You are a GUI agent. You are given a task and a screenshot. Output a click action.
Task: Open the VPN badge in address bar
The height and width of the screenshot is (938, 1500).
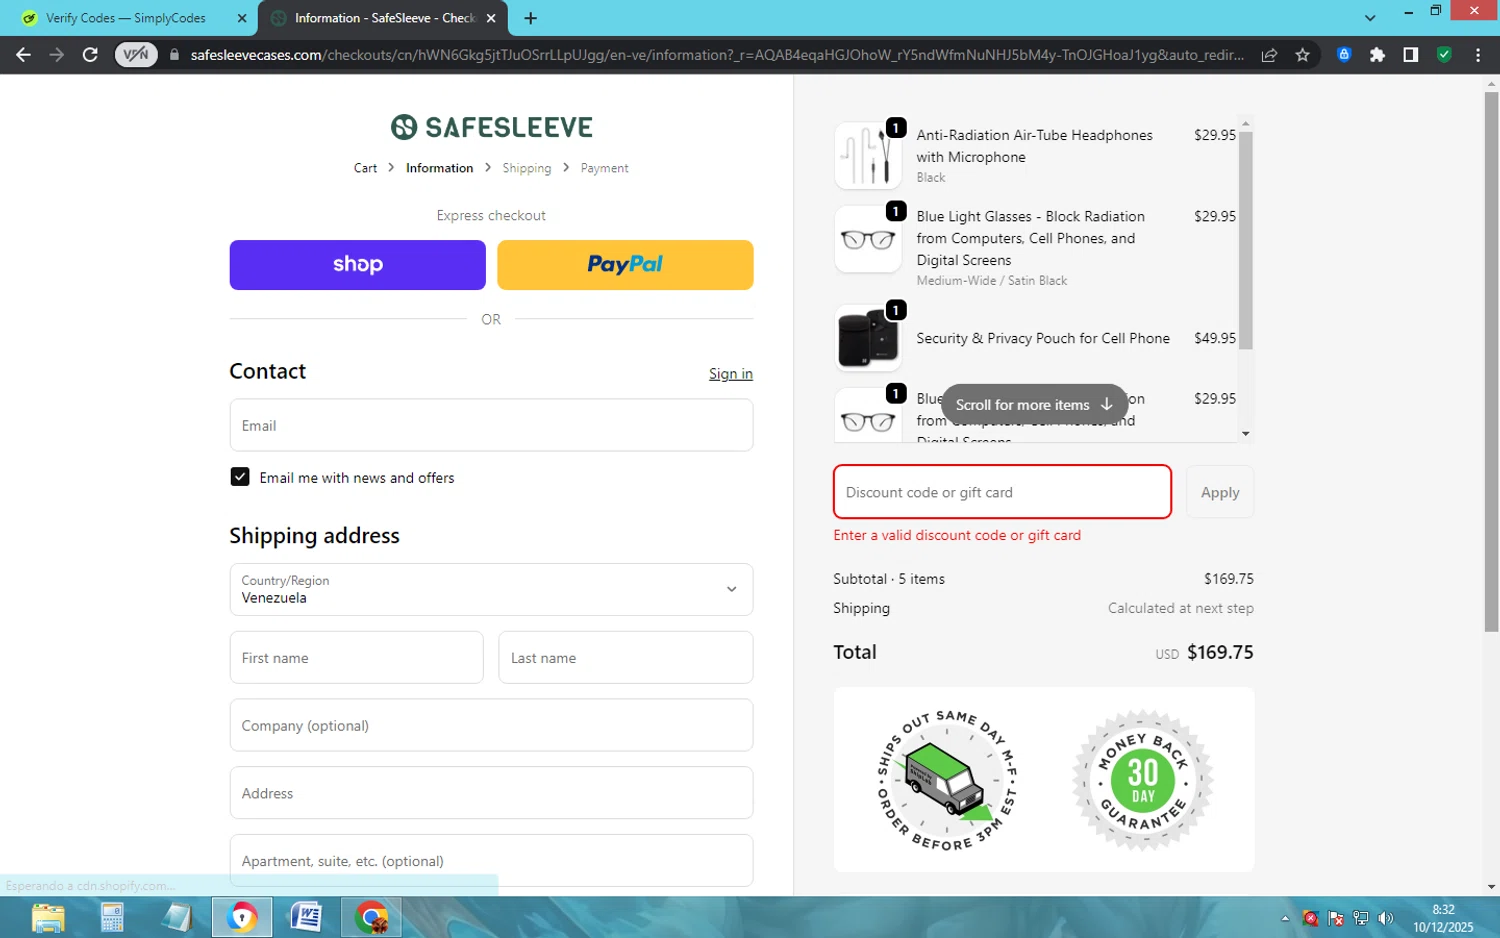tap(136, 55)
